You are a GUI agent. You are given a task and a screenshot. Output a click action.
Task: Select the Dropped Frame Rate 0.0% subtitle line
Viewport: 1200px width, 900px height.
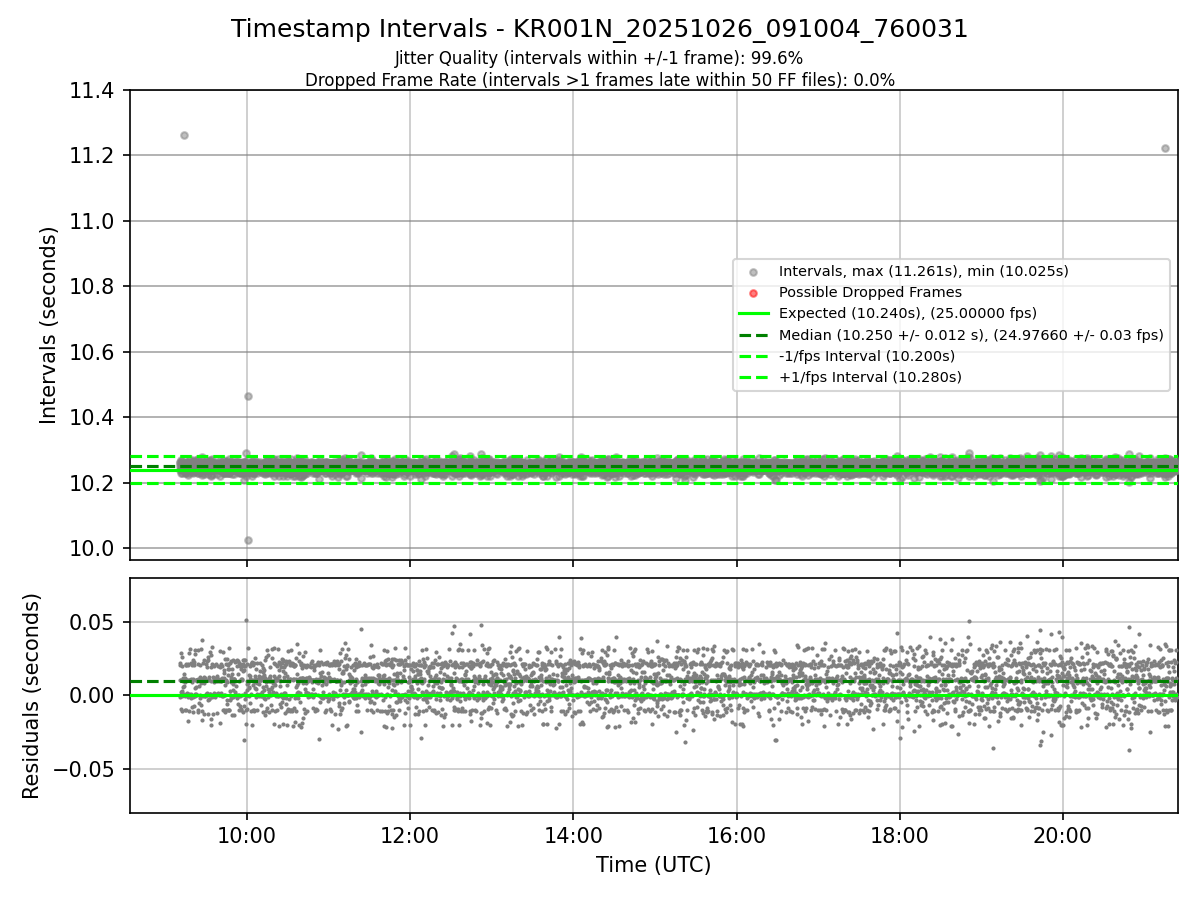(600, 80)
